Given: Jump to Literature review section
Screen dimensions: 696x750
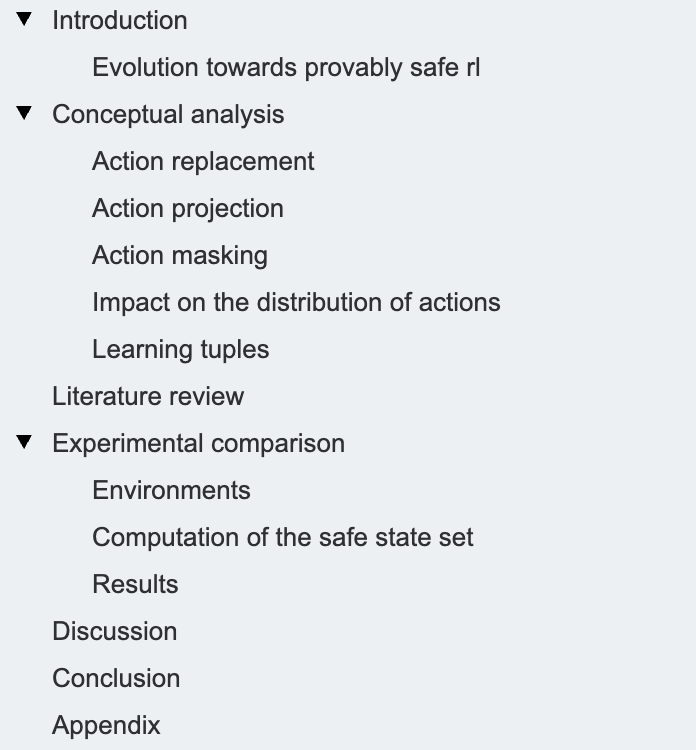Looking at the screenshot, I should pyautogui.click(x=148, y=397).
